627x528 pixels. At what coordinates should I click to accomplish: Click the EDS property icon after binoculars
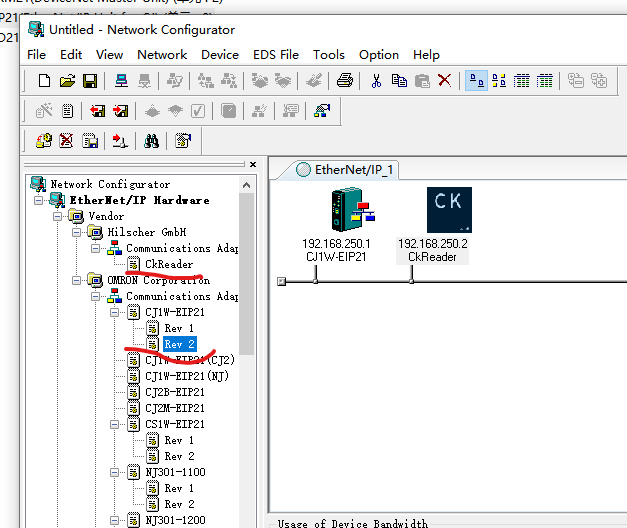183,140
